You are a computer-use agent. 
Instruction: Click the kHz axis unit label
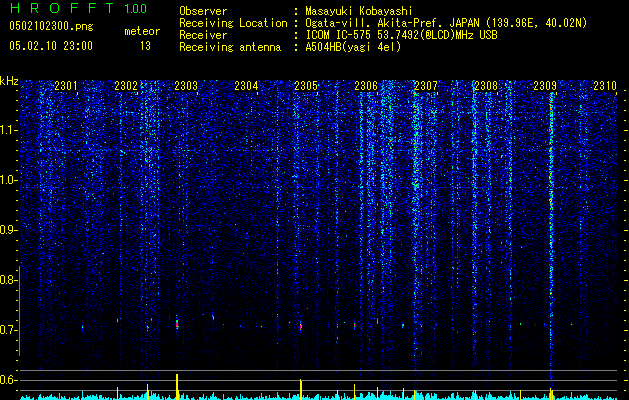click(x=9, y=81)
